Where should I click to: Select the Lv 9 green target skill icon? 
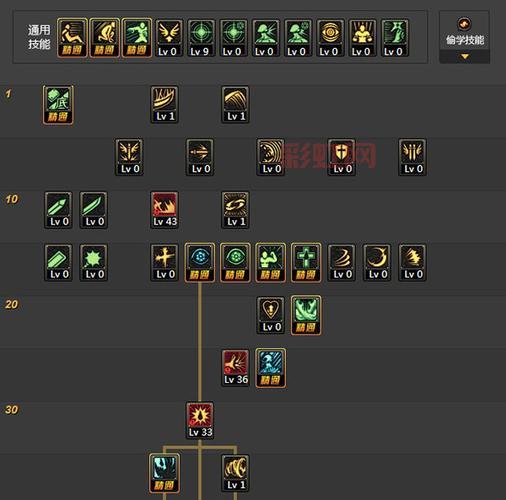(200, 38)
